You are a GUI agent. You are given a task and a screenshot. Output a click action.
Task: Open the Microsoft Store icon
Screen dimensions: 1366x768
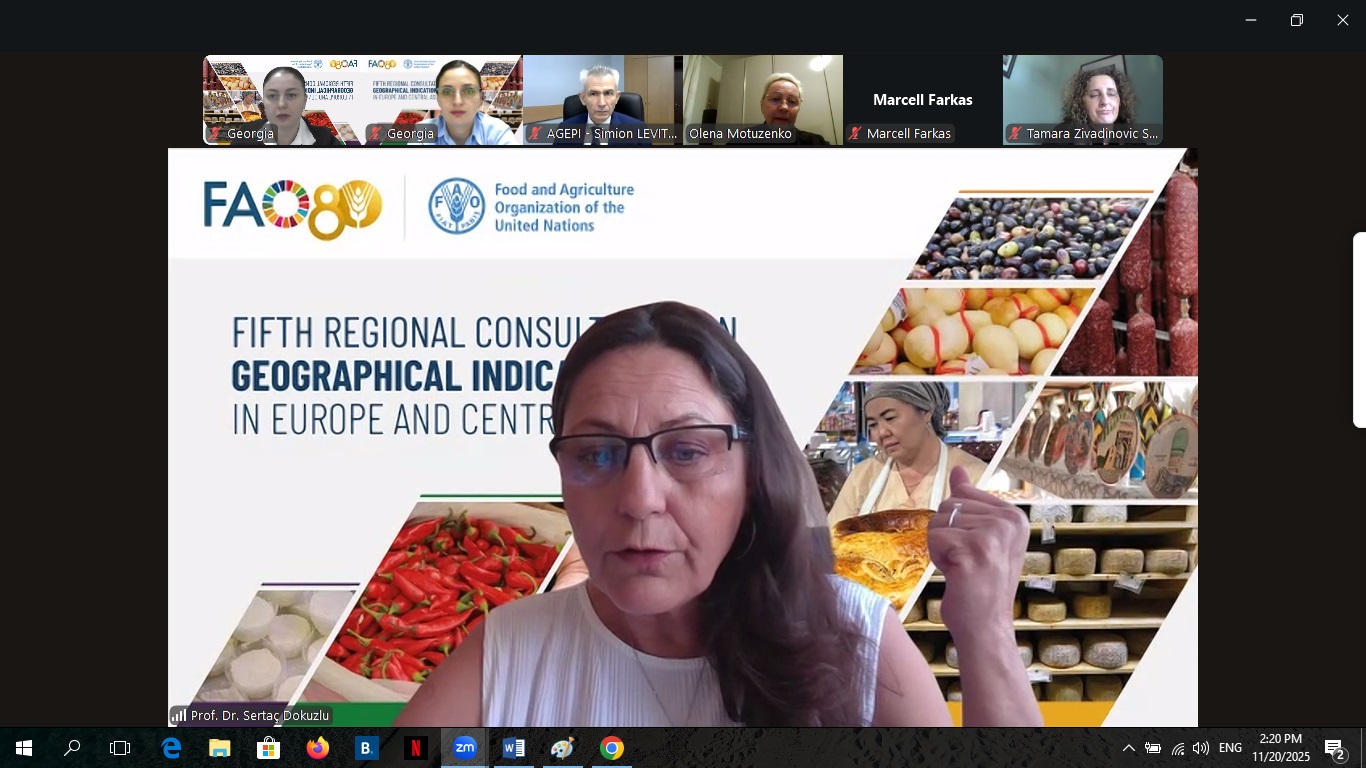(269, 748)
